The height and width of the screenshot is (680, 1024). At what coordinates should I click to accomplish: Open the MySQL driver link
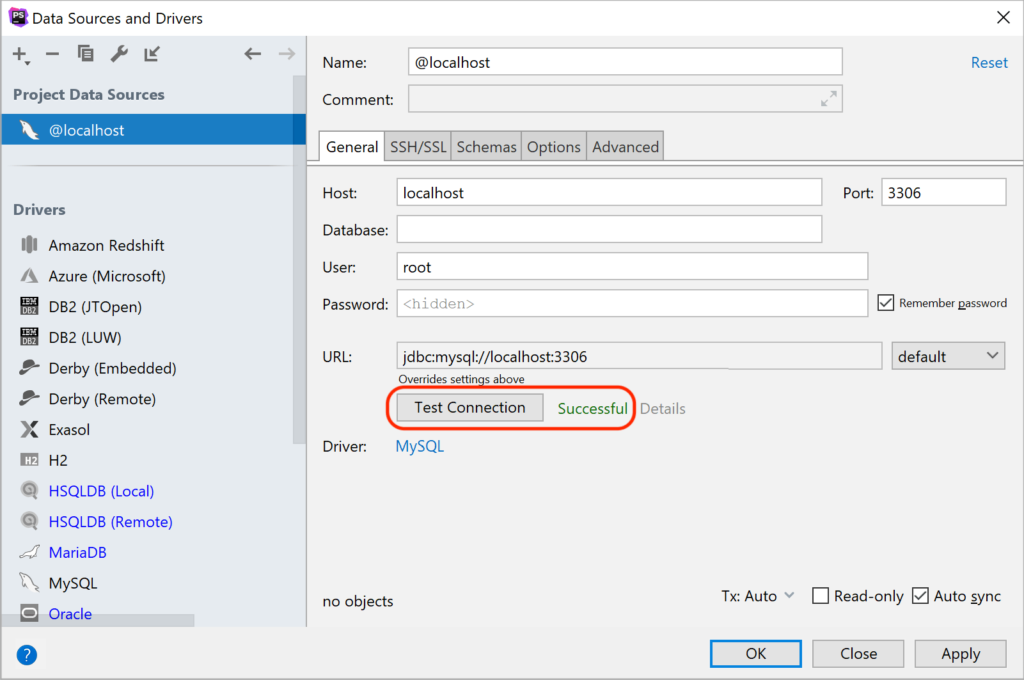click(x=419, y=446)
